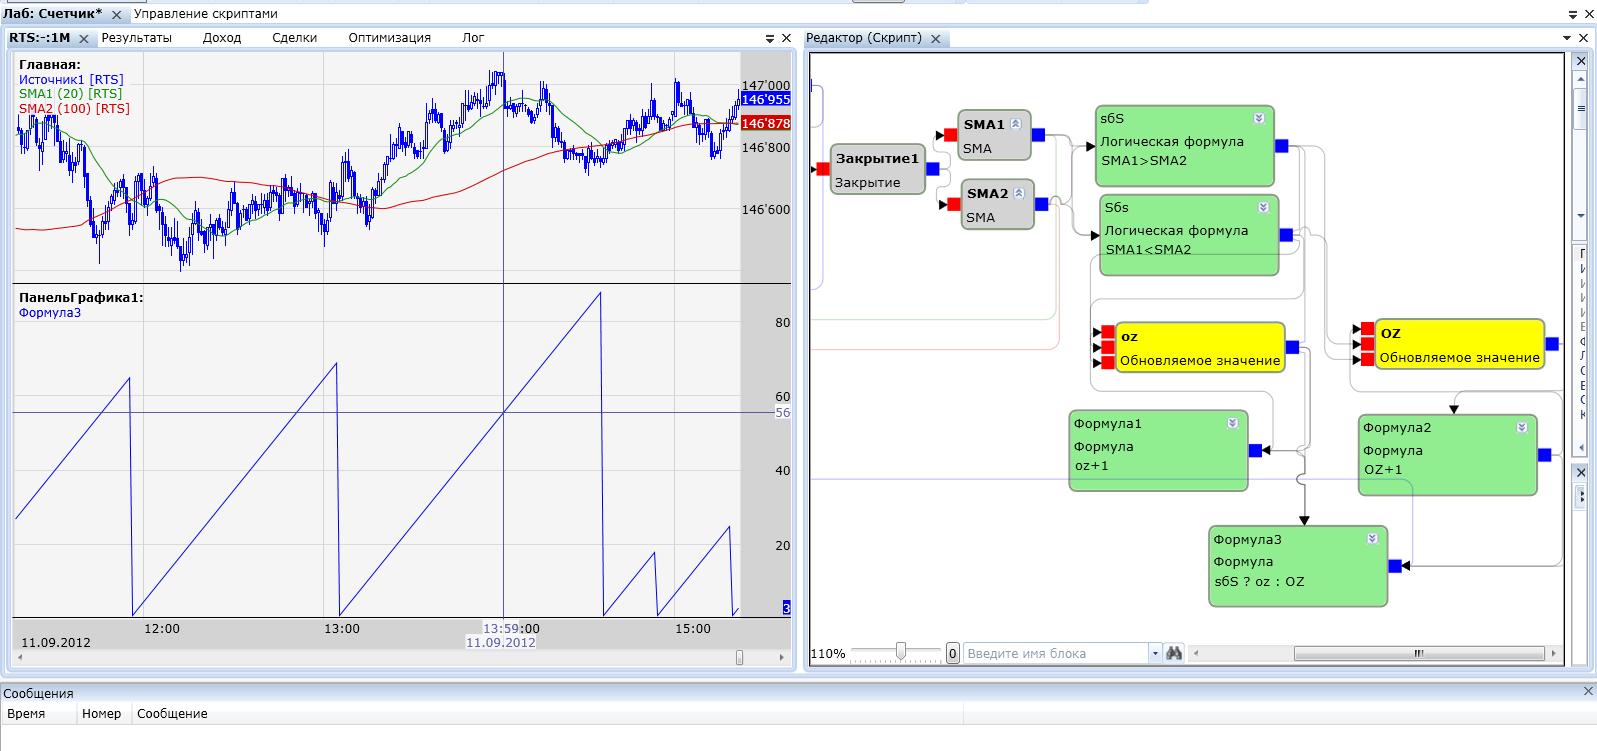Click the blue output port of Закрытие1 block
The height and width of the screenshot is (751, 1597).
[933, 169]
